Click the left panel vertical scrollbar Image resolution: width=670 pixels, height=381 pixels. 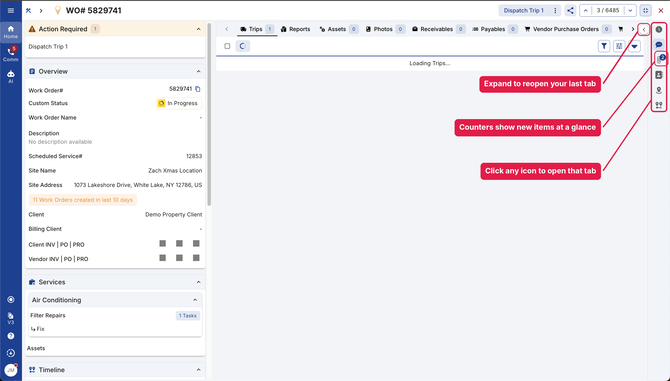[x=209, y=114]
